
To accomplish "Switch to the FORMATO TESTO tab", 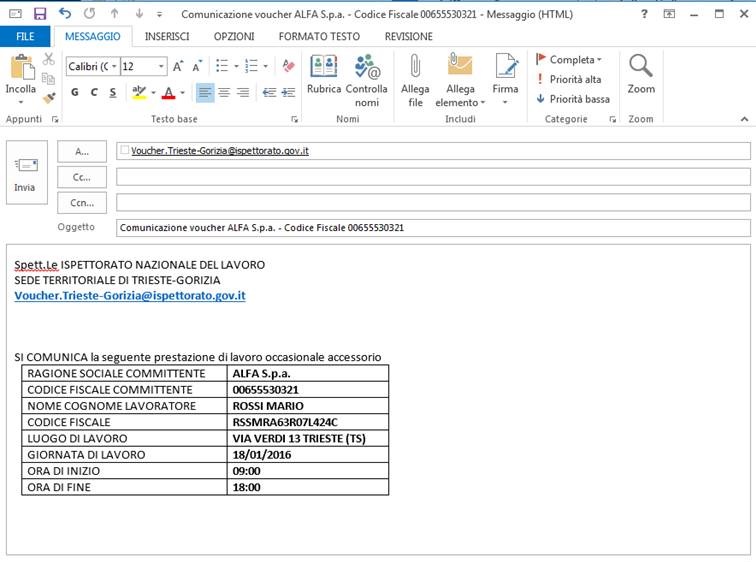I will [319, 37].
